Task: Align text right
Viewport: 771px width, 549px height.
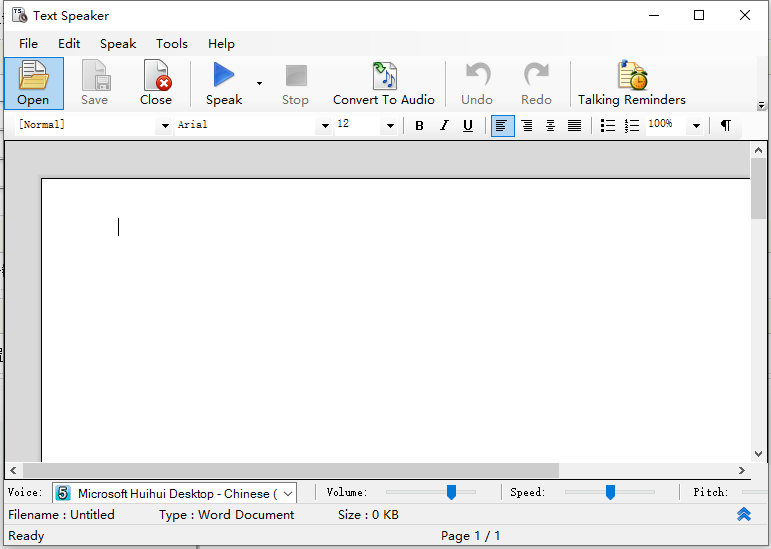Action: [527, 126]
